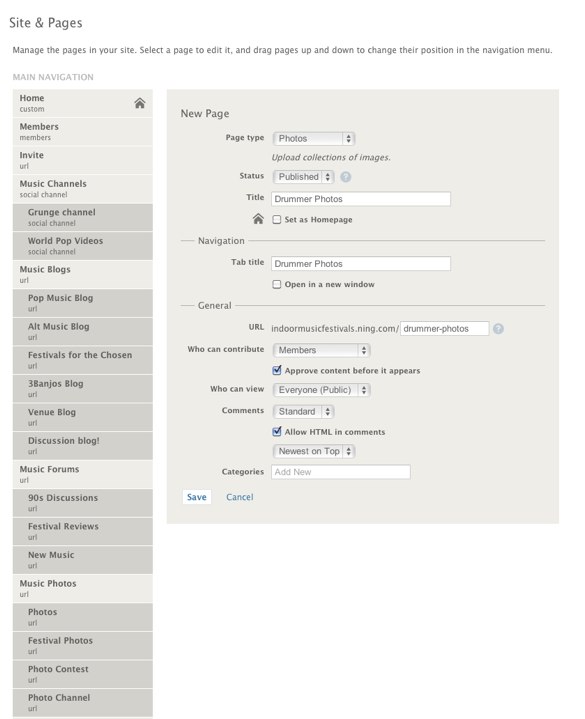Screen dimensions: 585x719
Task: Click the URL slug drummer-photos field
Action: point(445,329)
